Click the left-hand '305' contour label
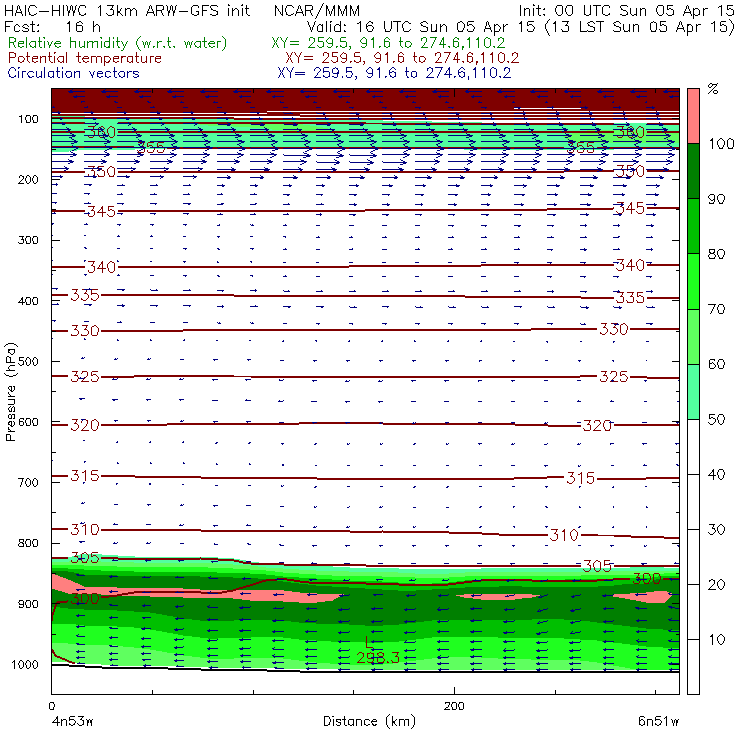Image resolution: width=740 pixels, height=740 pixels. point(85,558)
